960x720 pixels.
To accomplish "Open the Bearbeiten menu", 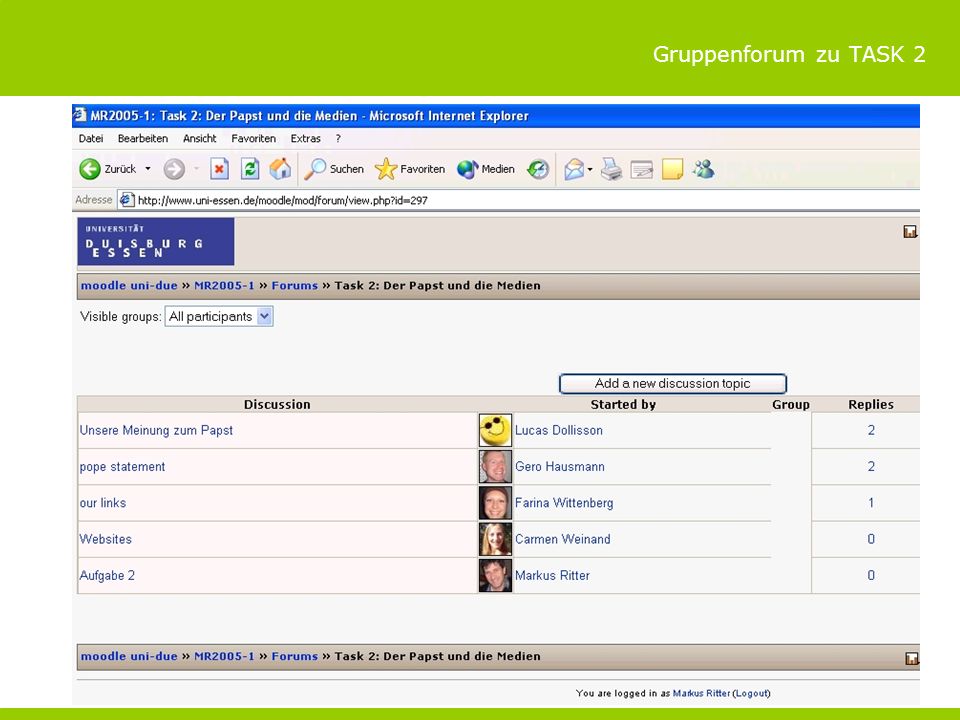I will coord(143,138).
